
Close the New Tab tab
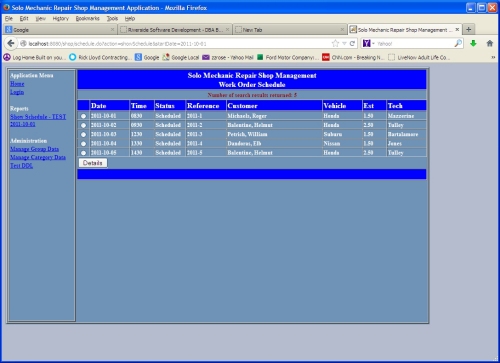[x=342, y=30]
